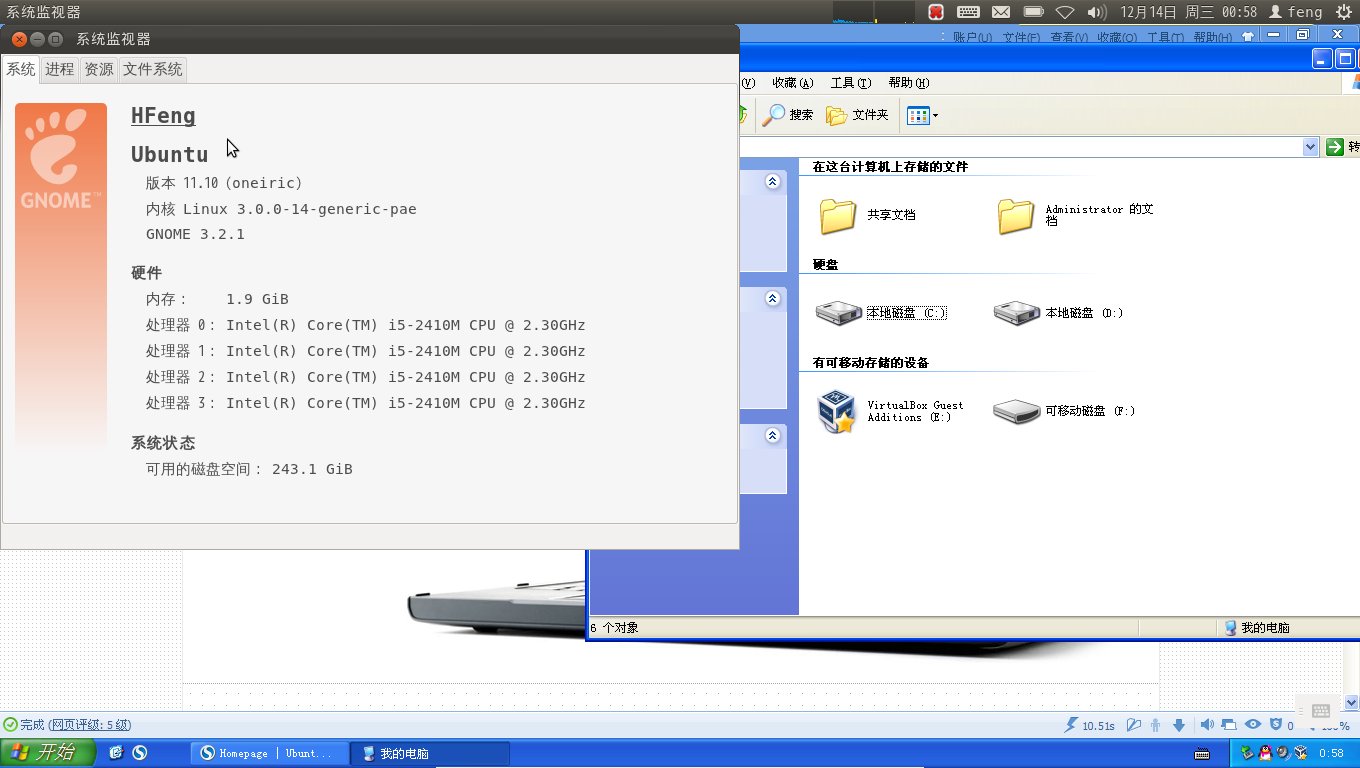Click the 0:58 Windows taskbar clock
This screenshot has width=1360, height=768.
pos(1331,753)
